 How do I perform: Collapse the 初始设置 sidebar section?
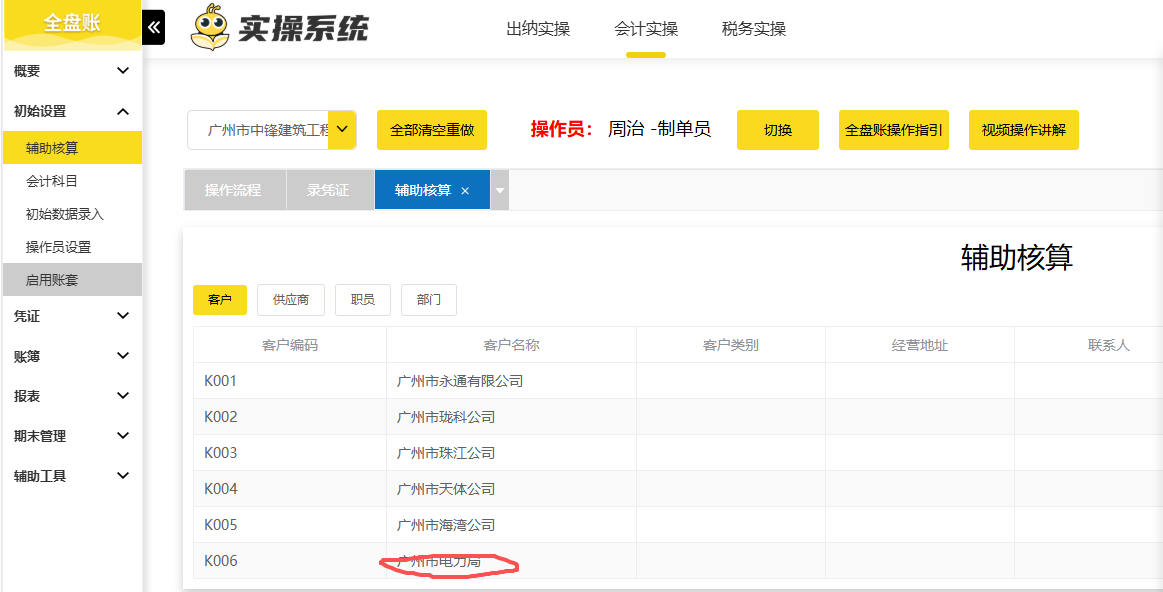[x=123, y=111]
